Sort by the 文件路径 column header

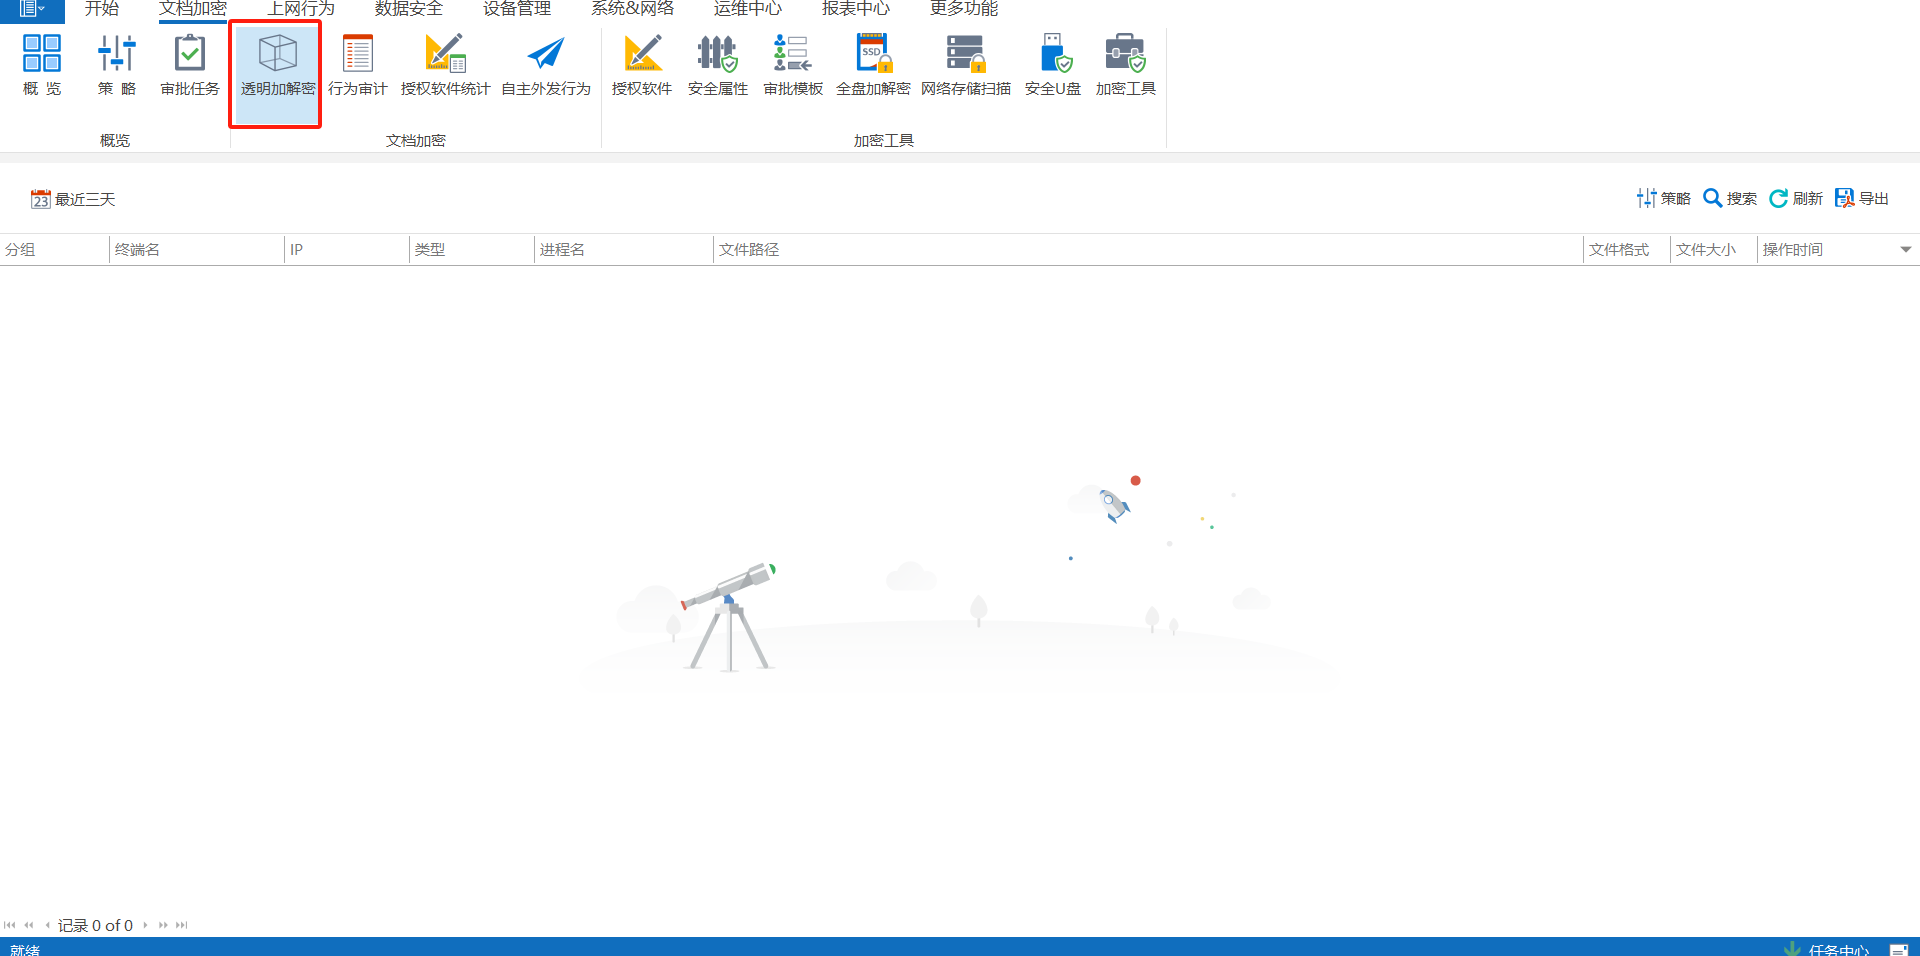coord(1149,249)
